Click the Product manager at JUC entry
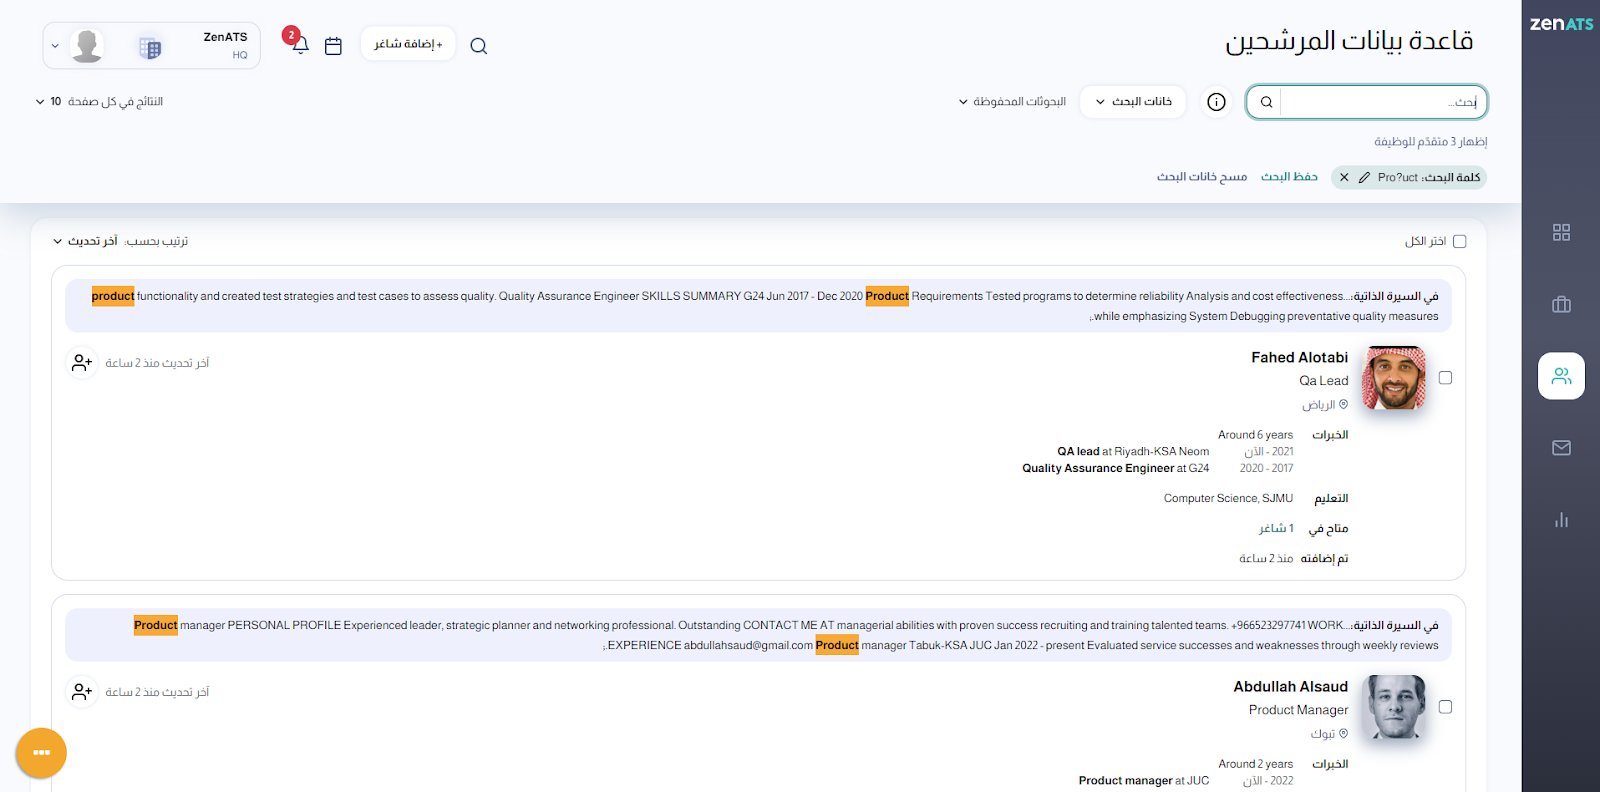1600x792 pixels. 1144,781
